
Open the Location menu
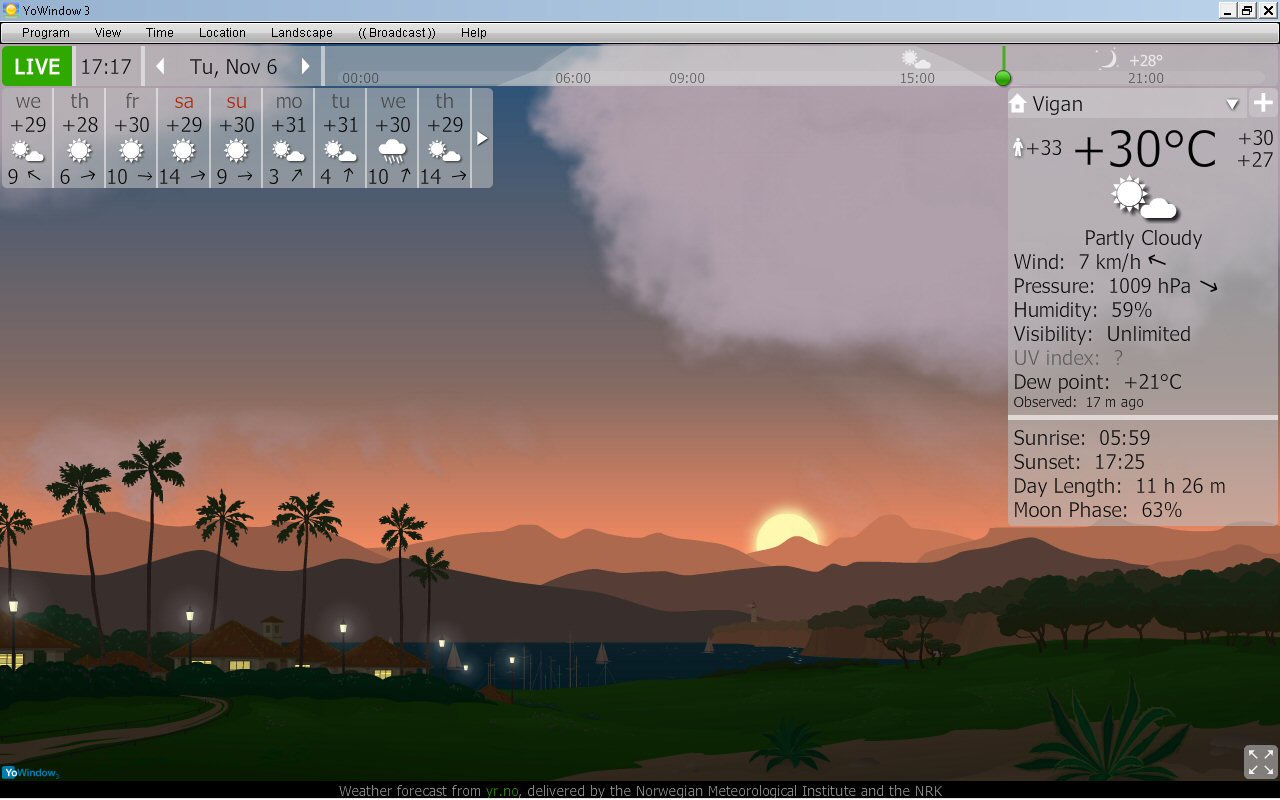pos(222,32)
